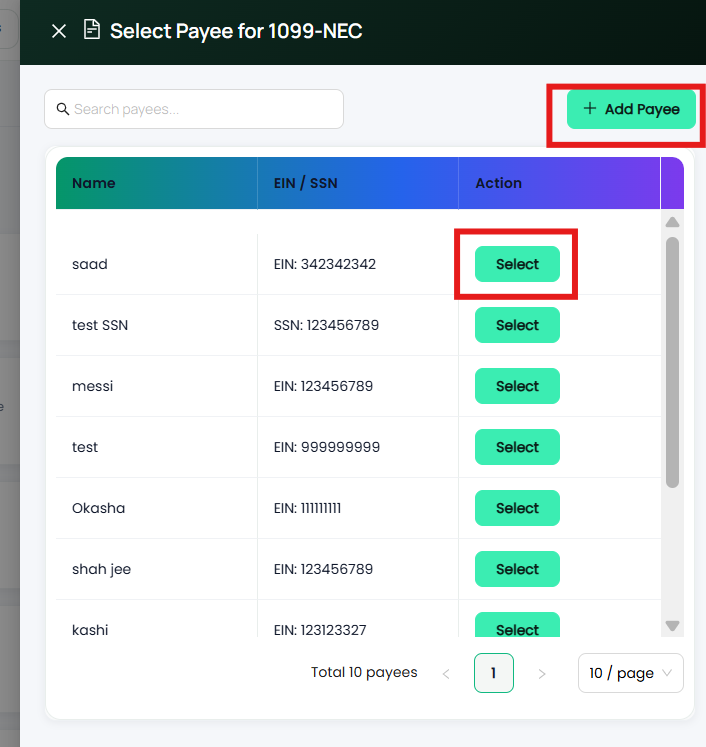Viewport: 706px width, 747px height.
Task: Click SSN: 123456789
Action: pyautogui.click(x=326, y=325)
